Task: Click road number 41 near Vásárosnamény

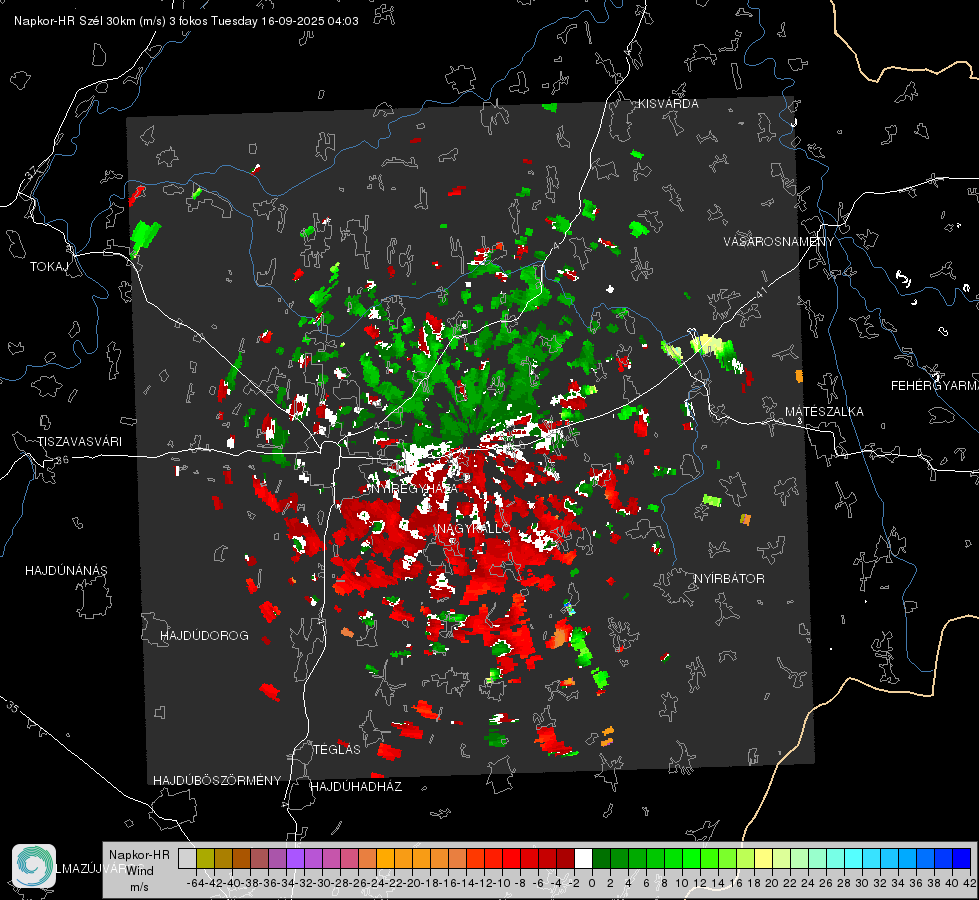Action: pyautogui.click(x=760, y=291)
